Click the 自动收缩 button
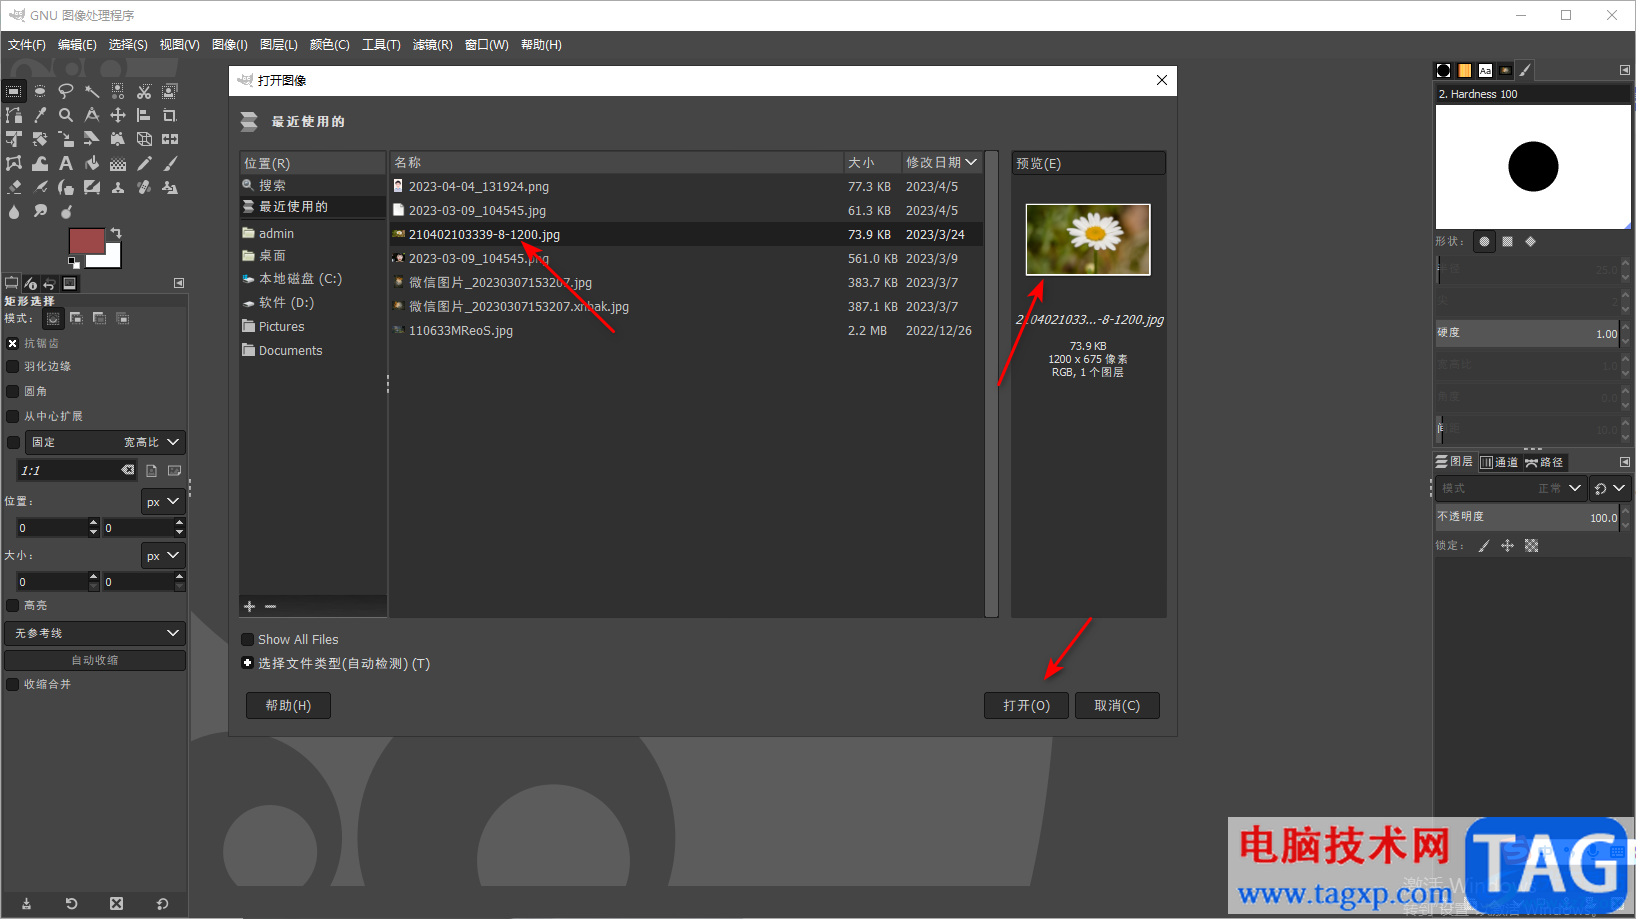 (x=95, y=660)
